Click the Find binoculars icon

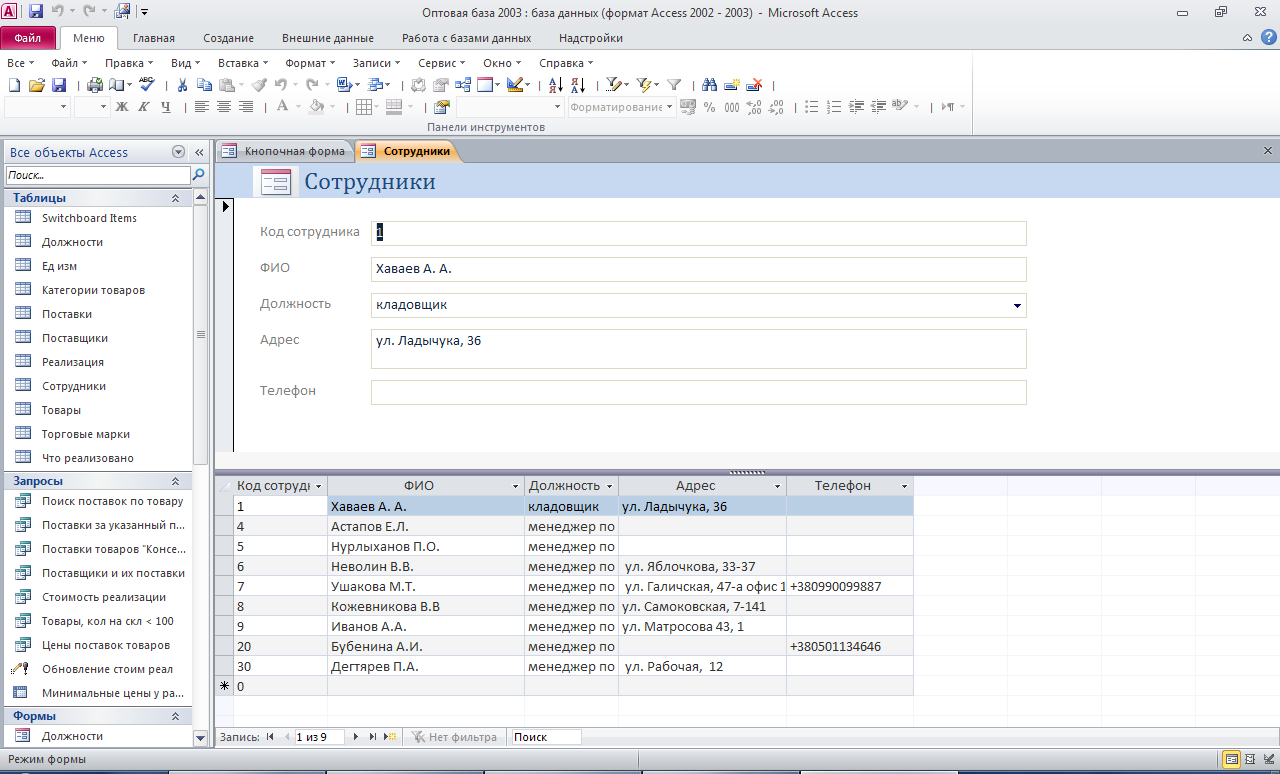pos(710,85)
